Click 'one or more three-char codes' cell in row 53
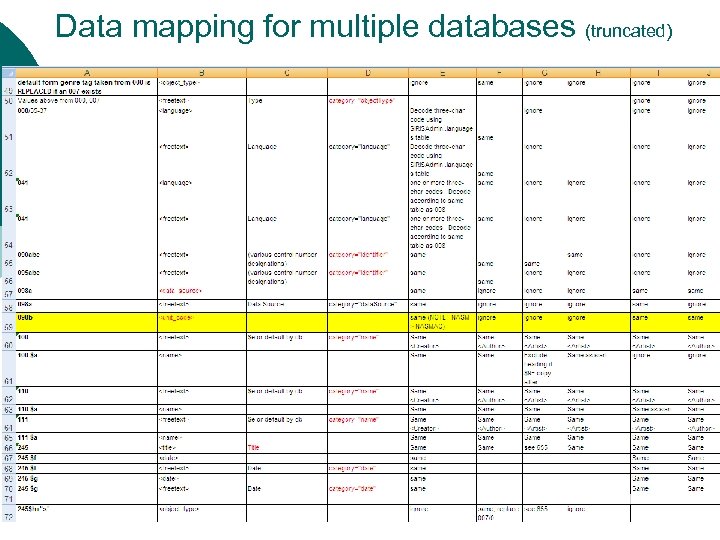This screenshot has height=540, width=720. [x=442, y=196]
